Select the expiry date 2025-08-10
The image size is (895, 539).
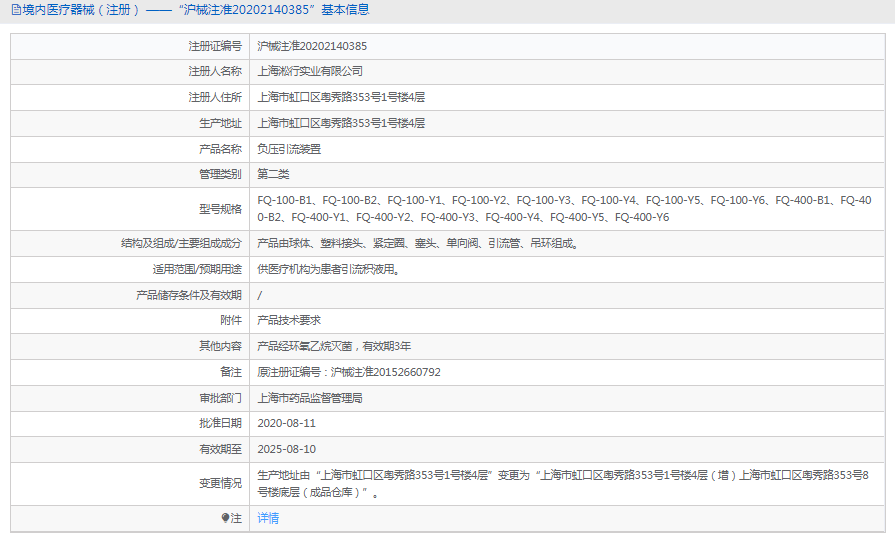point(287,449)
